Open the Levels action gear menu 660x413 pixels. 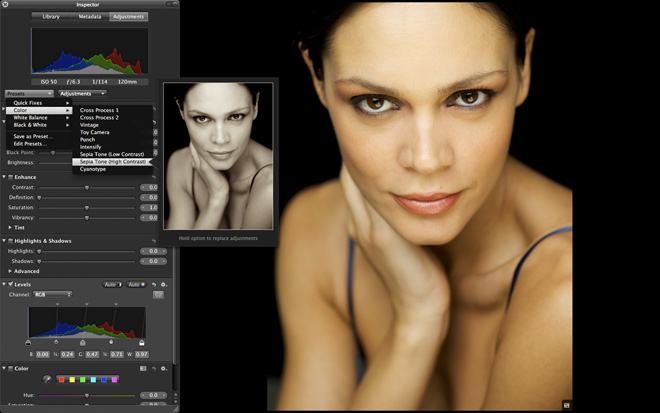[x=164, y=285]
